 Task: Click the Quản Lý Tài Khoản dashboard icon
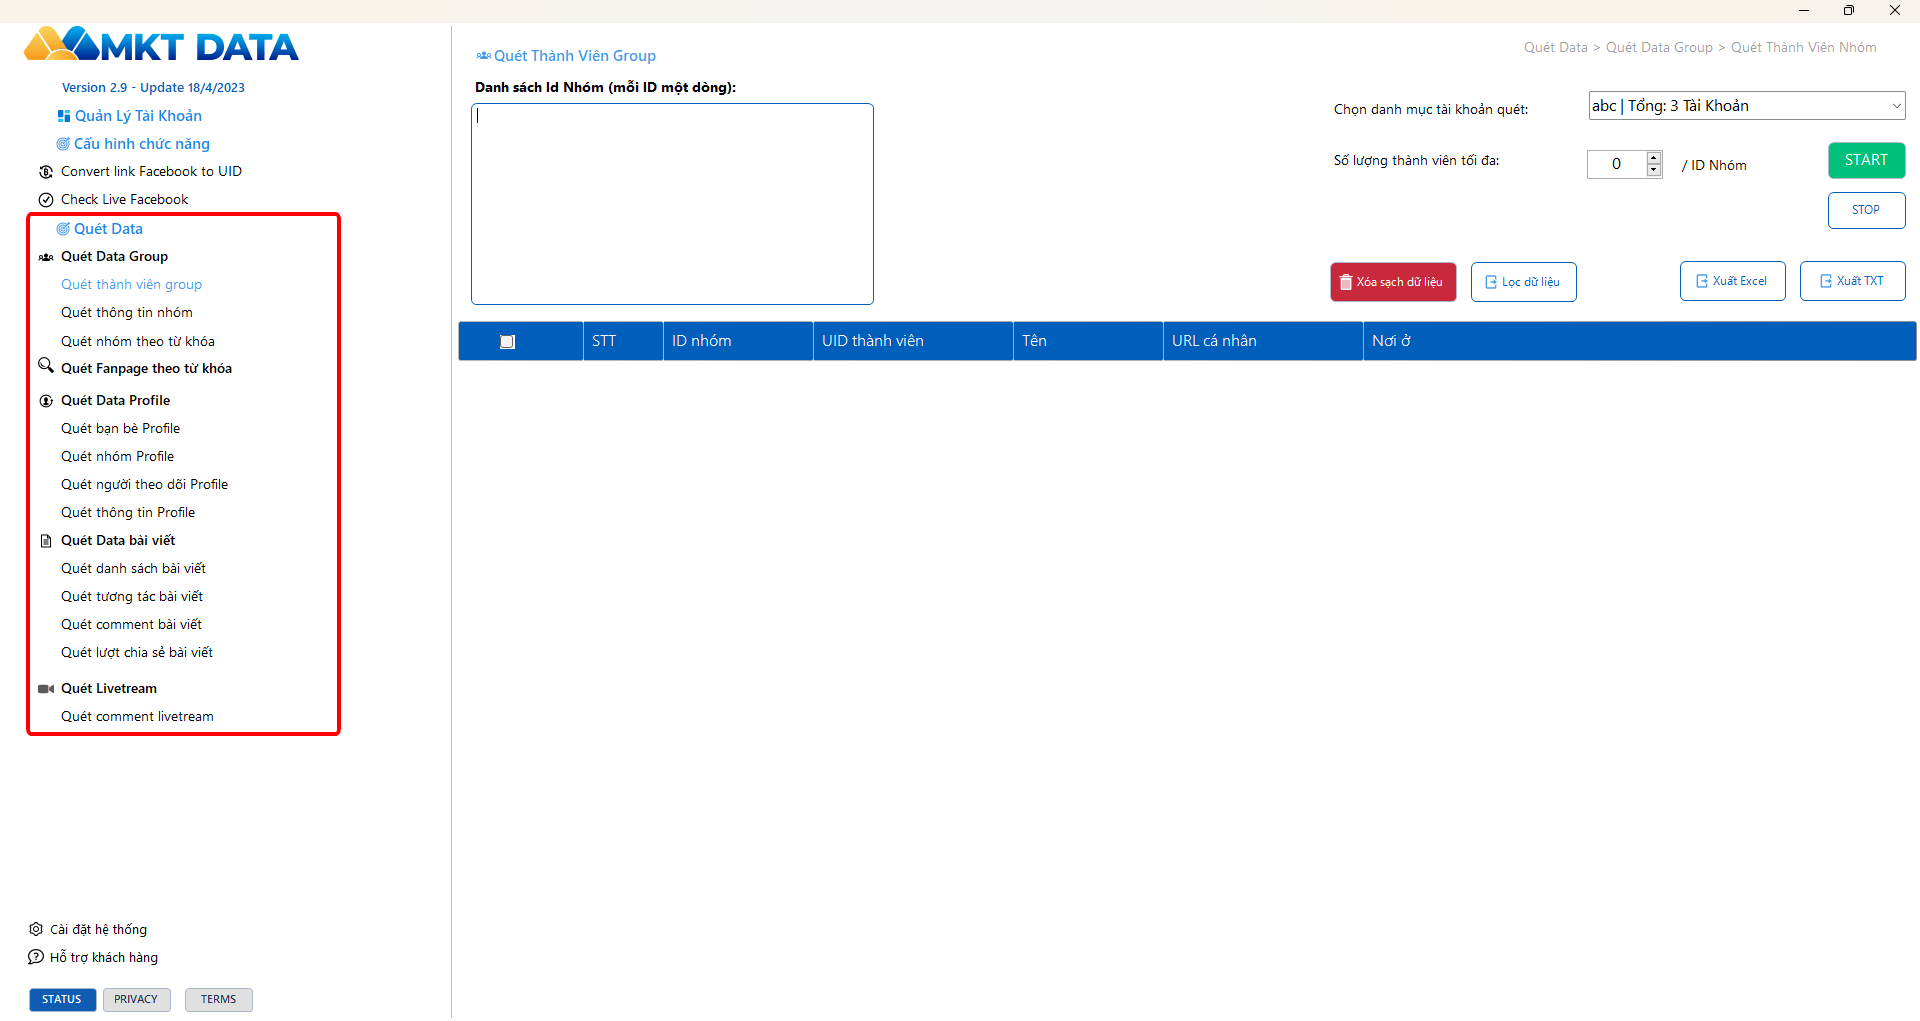pos(64,116)
